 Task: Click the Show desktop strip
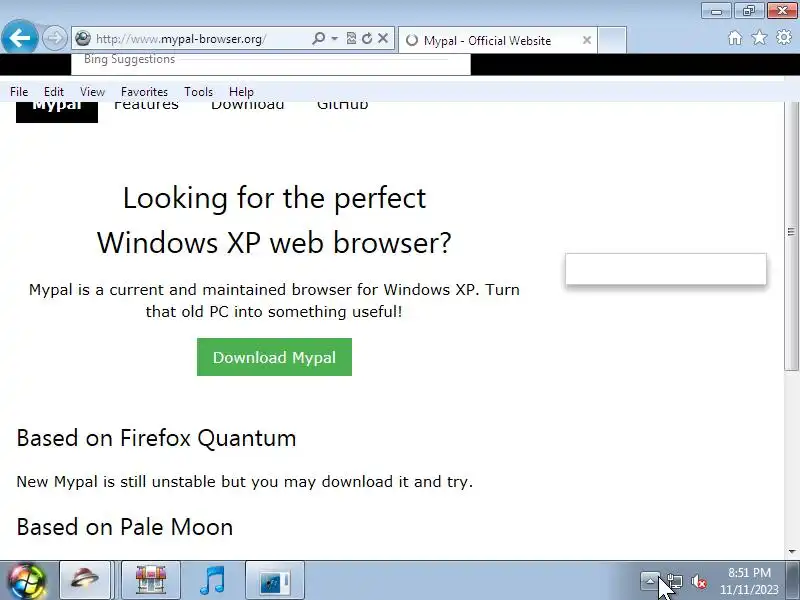795,581
